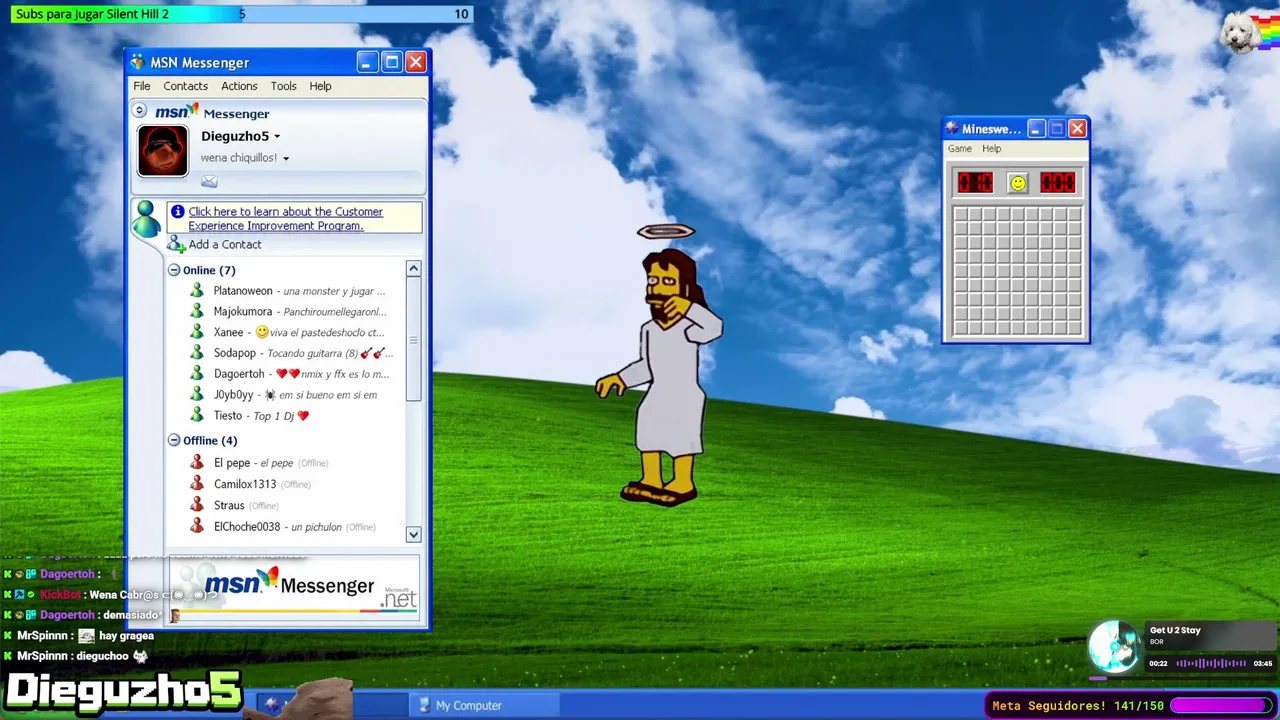Open the File menu in MSN Messenger
Image resolution: width=1280 pixels, height=720 pixels.
[x=142, y=86]
